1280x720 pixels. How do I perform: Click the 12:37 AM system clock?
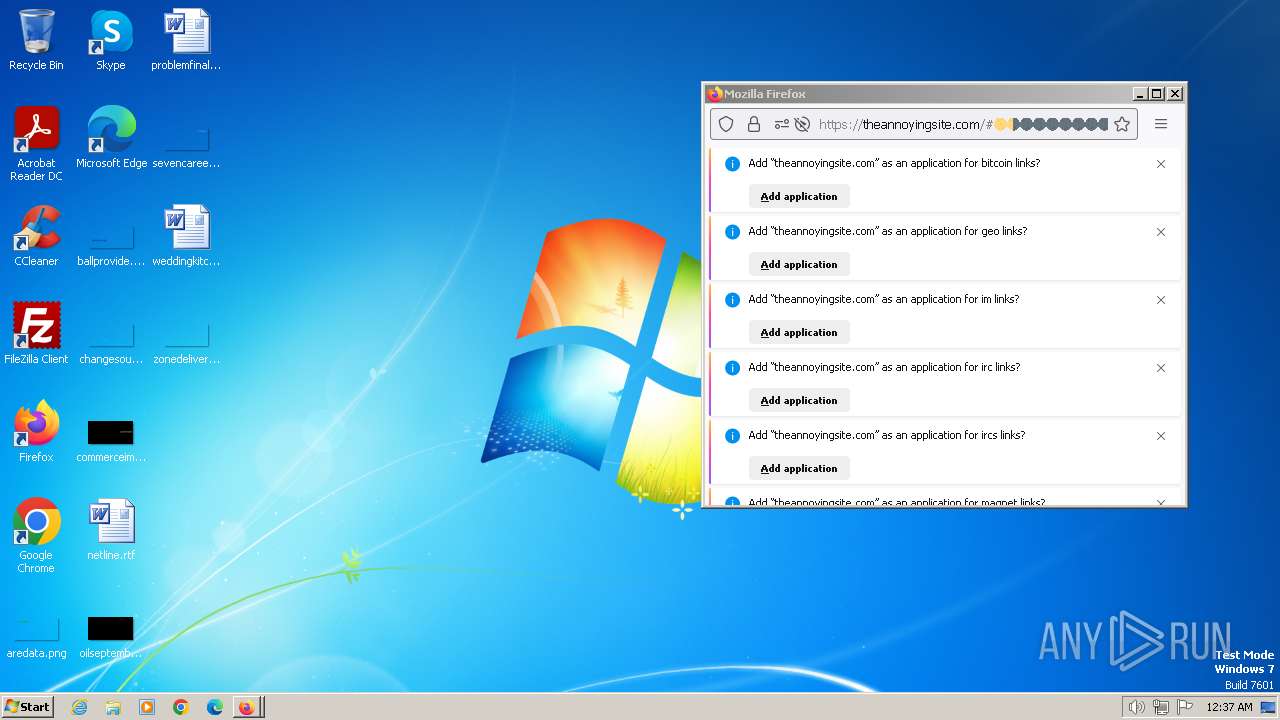(1229, 707)
